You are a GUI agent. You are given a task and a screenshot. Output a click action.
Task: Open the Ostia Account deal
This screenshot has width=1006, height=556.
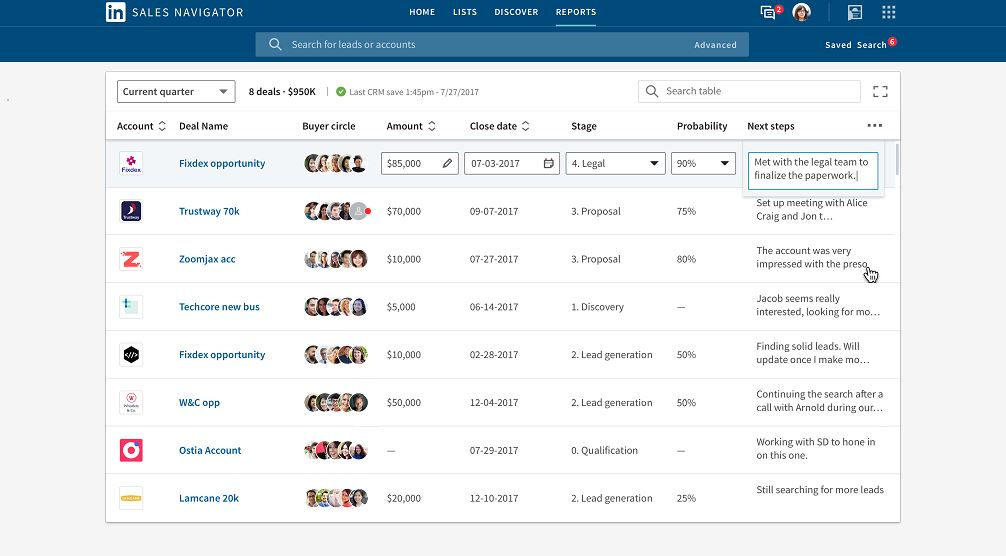click(210, 450)
